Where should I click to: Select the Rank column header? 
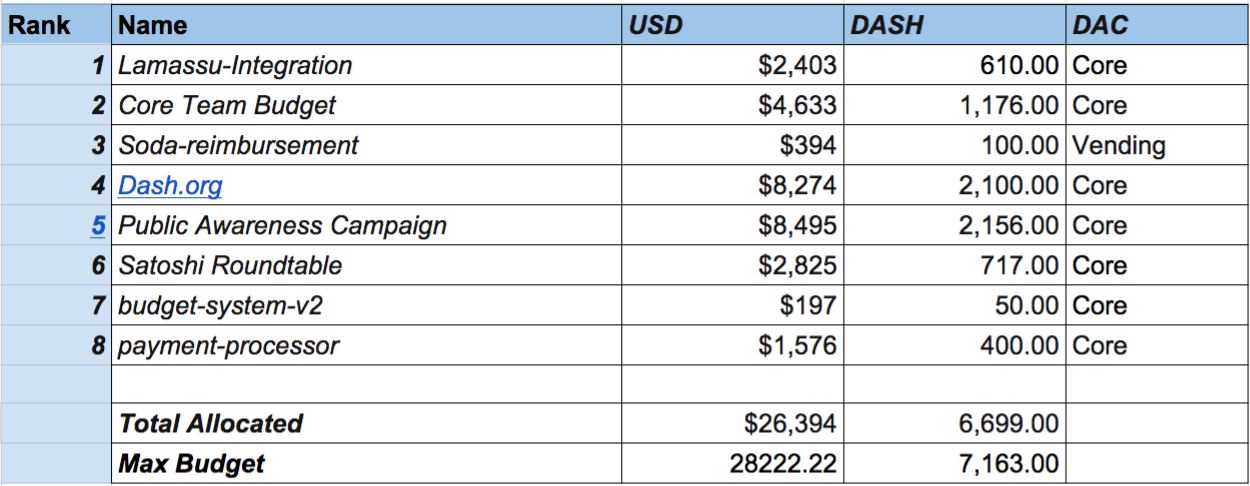click(x=56, y=25)
